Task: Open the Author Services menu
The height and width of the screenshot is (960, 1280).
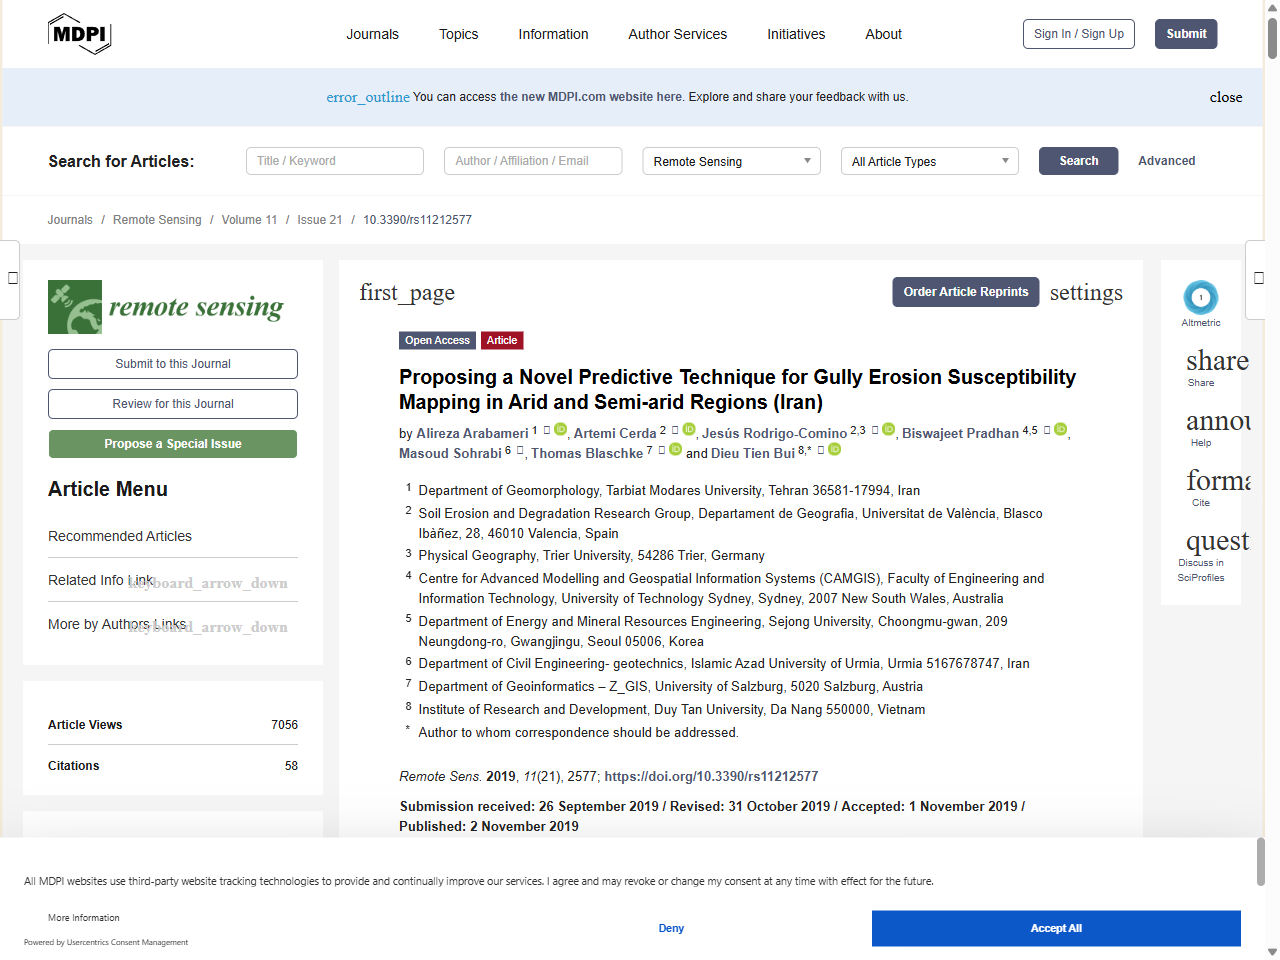Action: coord(677,34)
